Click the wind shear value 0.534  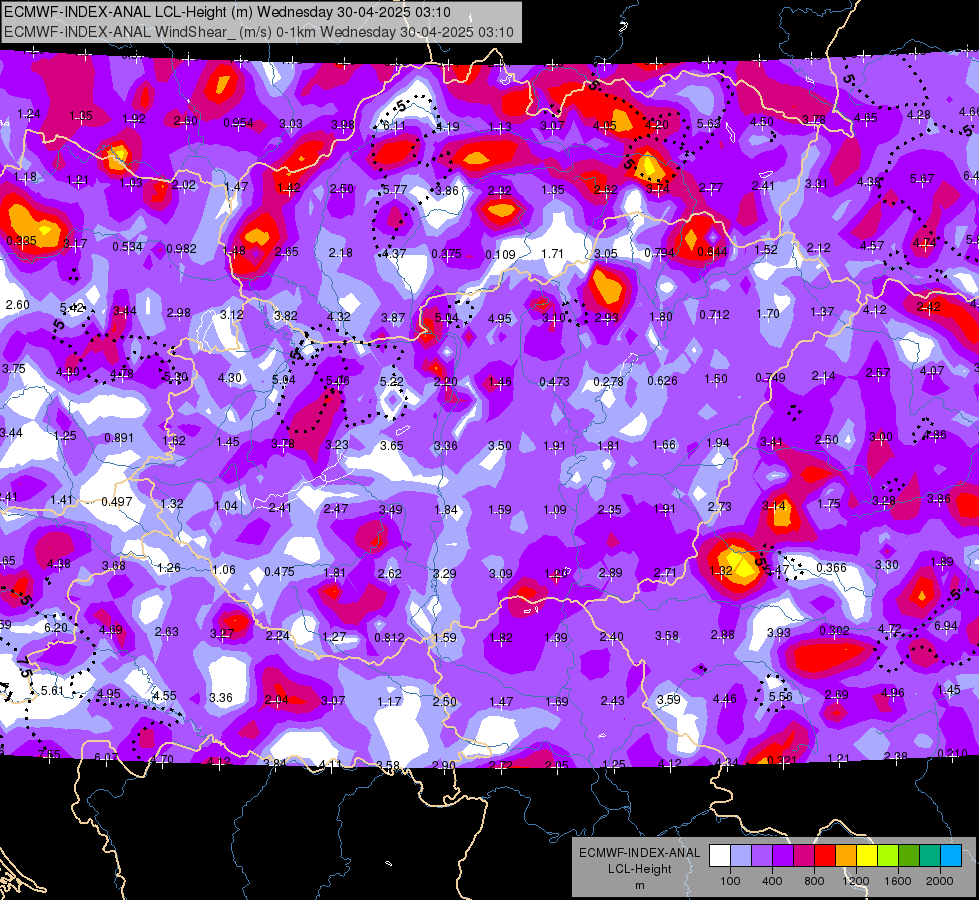127,247
